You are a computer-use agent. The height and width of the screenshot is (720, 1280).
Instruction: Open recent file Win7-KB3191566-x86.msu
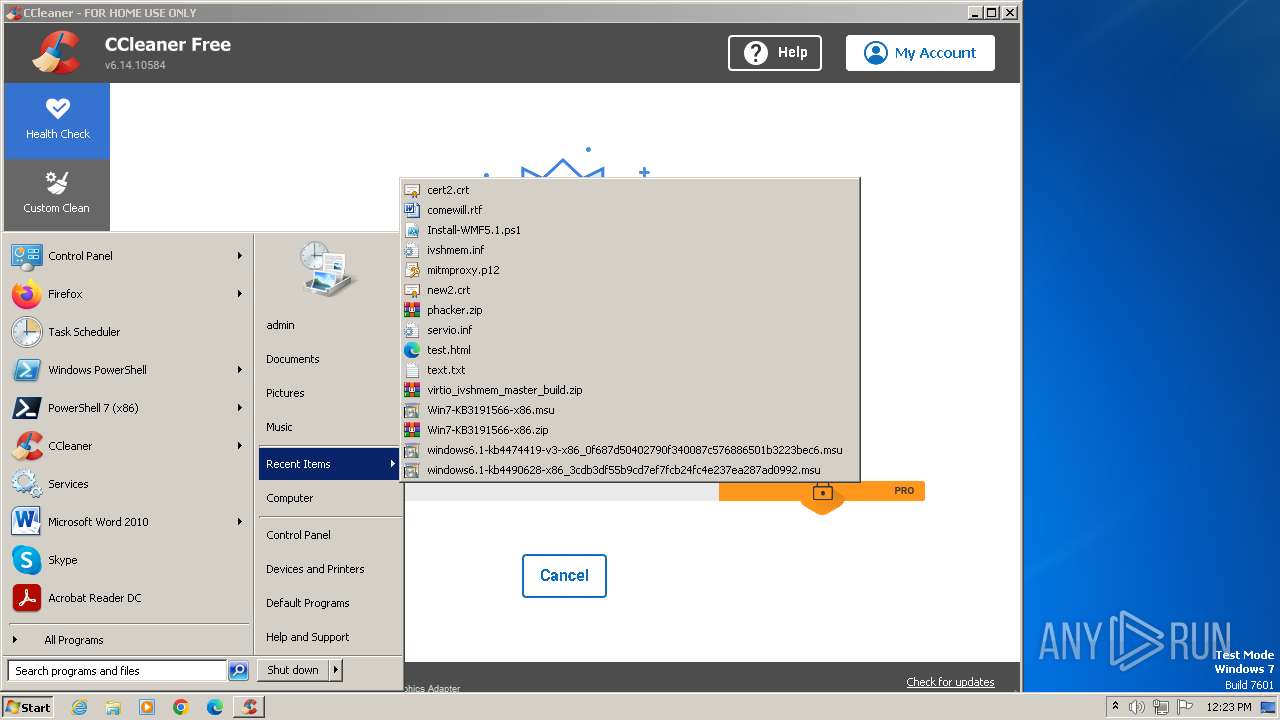629,410
